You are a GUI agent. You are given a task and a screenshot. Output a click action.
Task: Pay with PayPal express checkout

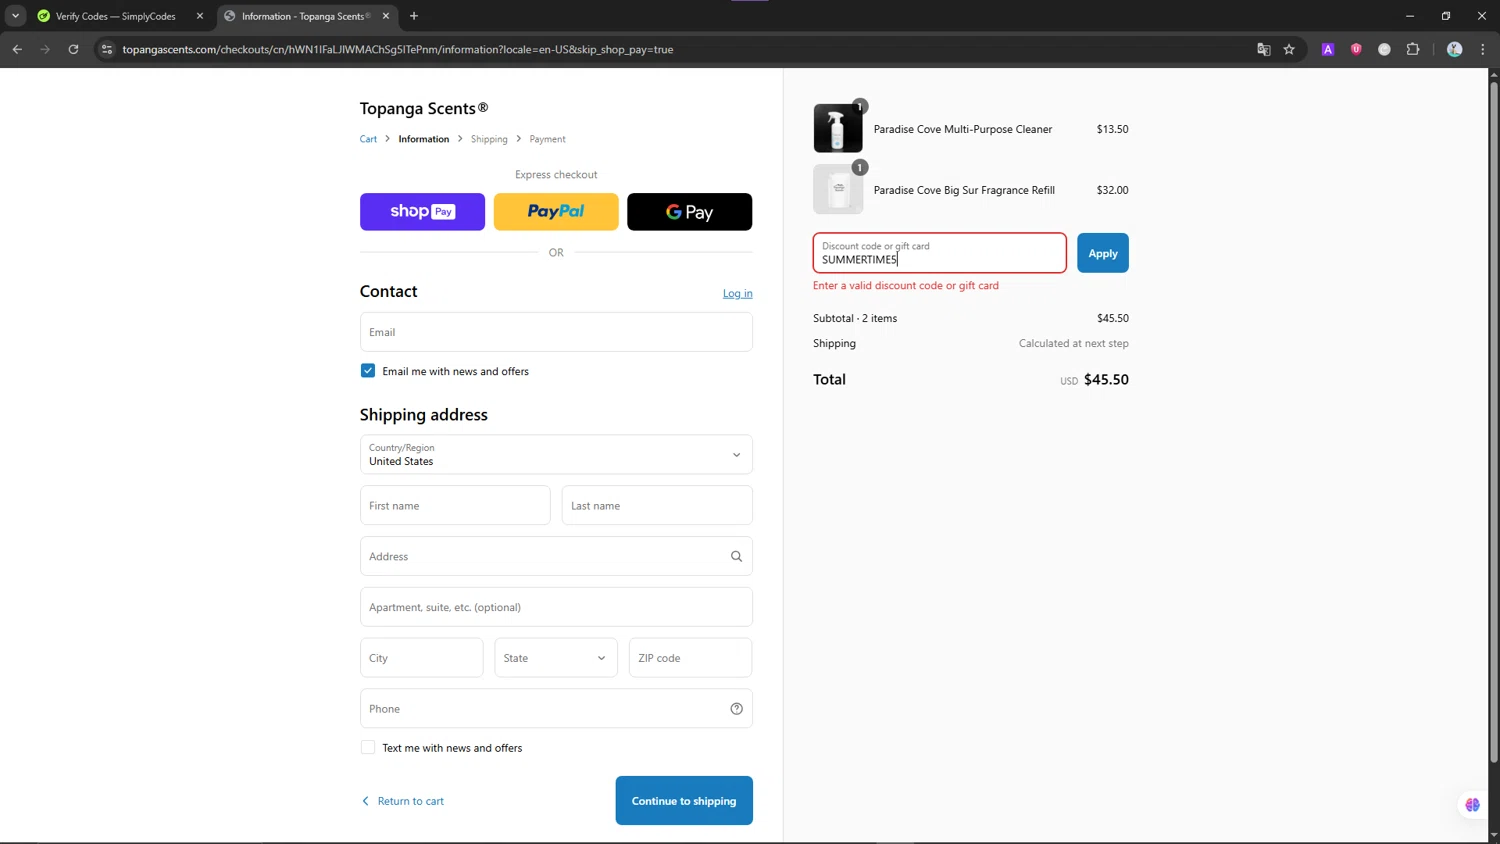pyautogui.click(x=556, y=212)
